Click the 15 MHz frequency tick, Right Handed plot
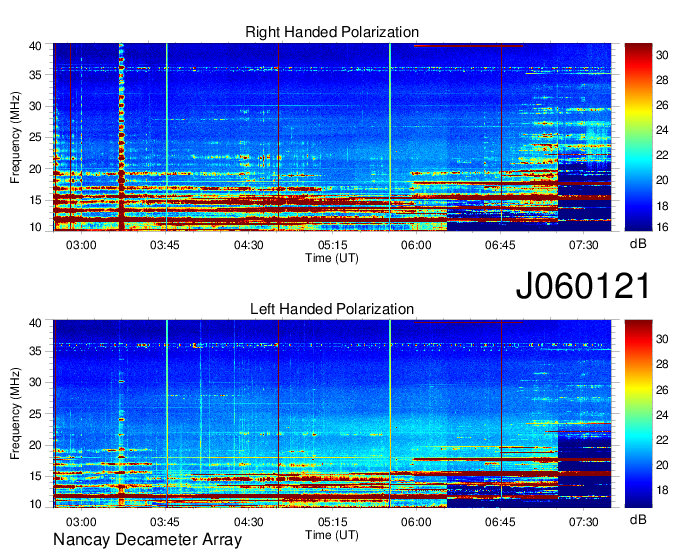 tap(35, 200)
